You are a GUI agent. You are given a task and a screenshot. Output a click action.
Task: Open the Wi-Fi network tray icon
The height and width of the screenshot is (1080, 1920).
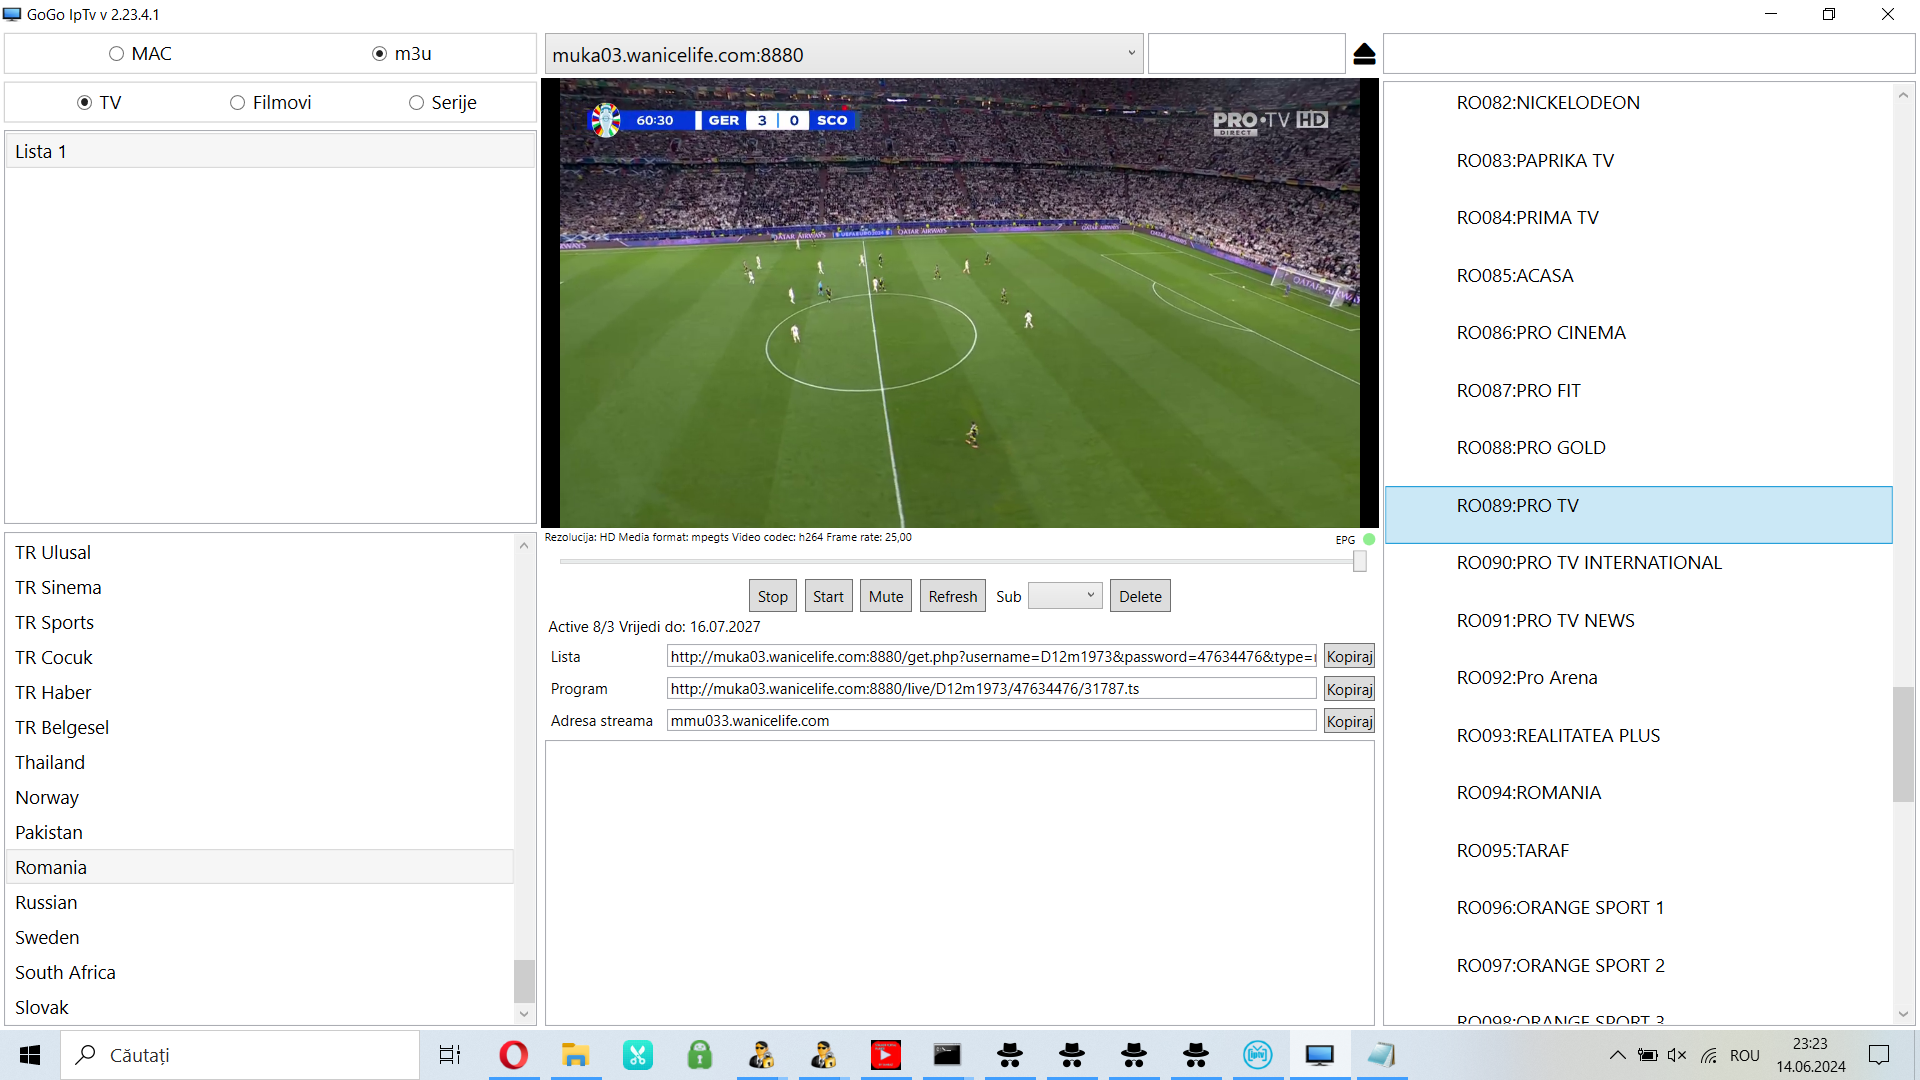[x=1709, y=1055]
